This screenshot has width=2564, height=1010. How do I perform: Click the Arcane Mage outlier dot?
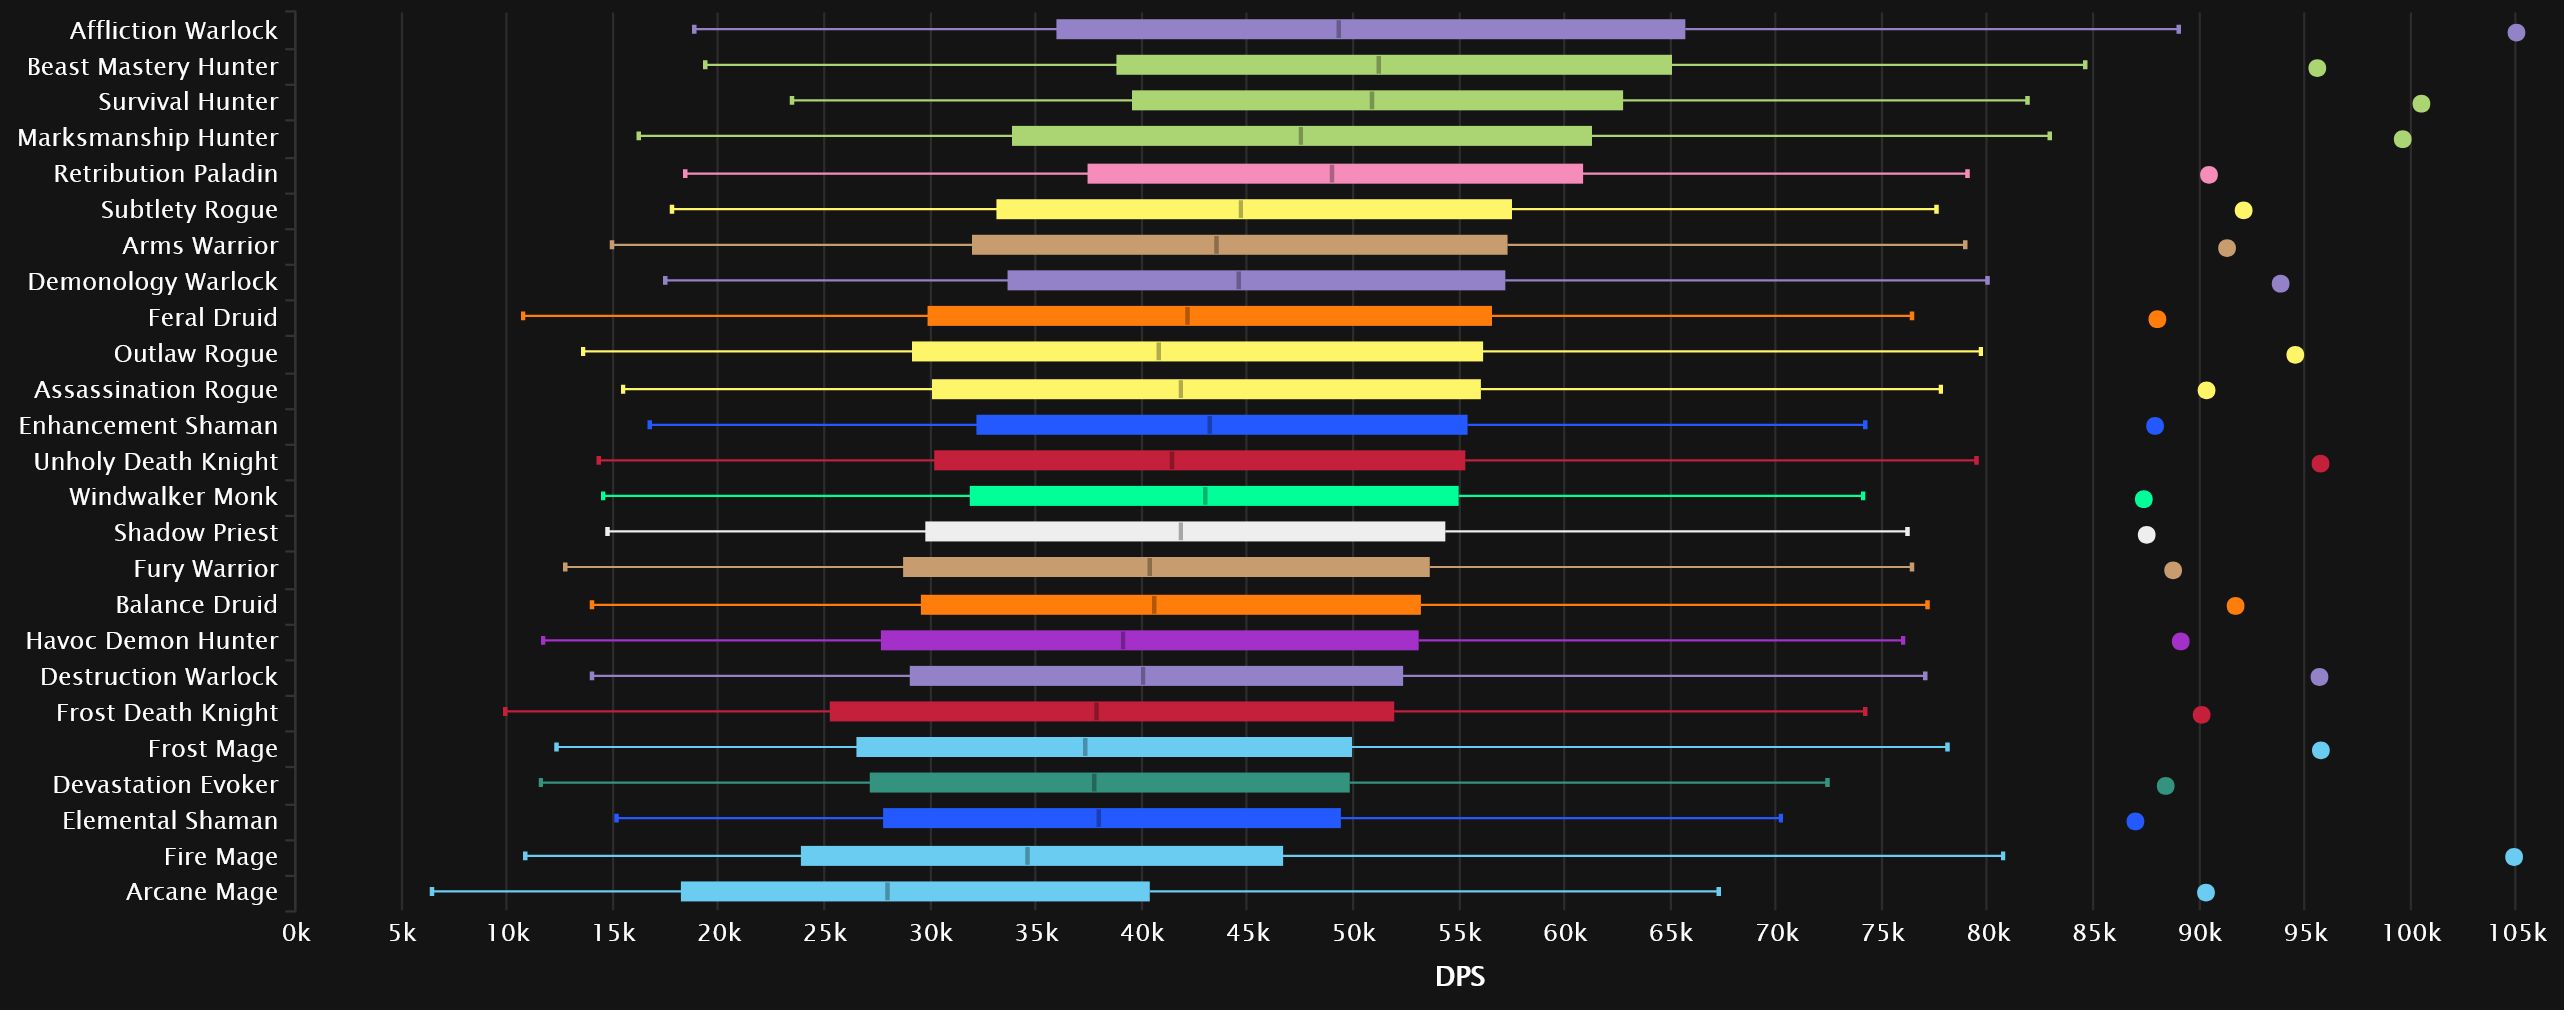click(x=2205, y=893)
